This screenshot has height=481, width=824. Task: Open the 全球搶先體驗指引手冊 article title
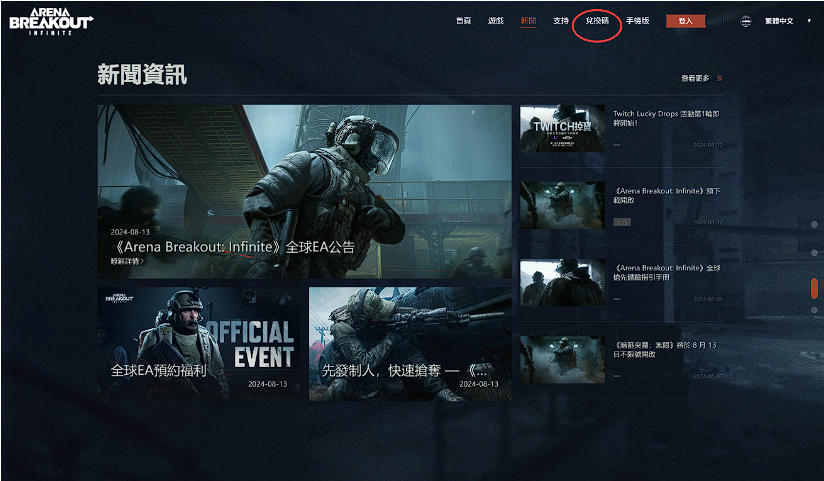coord(666,272)
